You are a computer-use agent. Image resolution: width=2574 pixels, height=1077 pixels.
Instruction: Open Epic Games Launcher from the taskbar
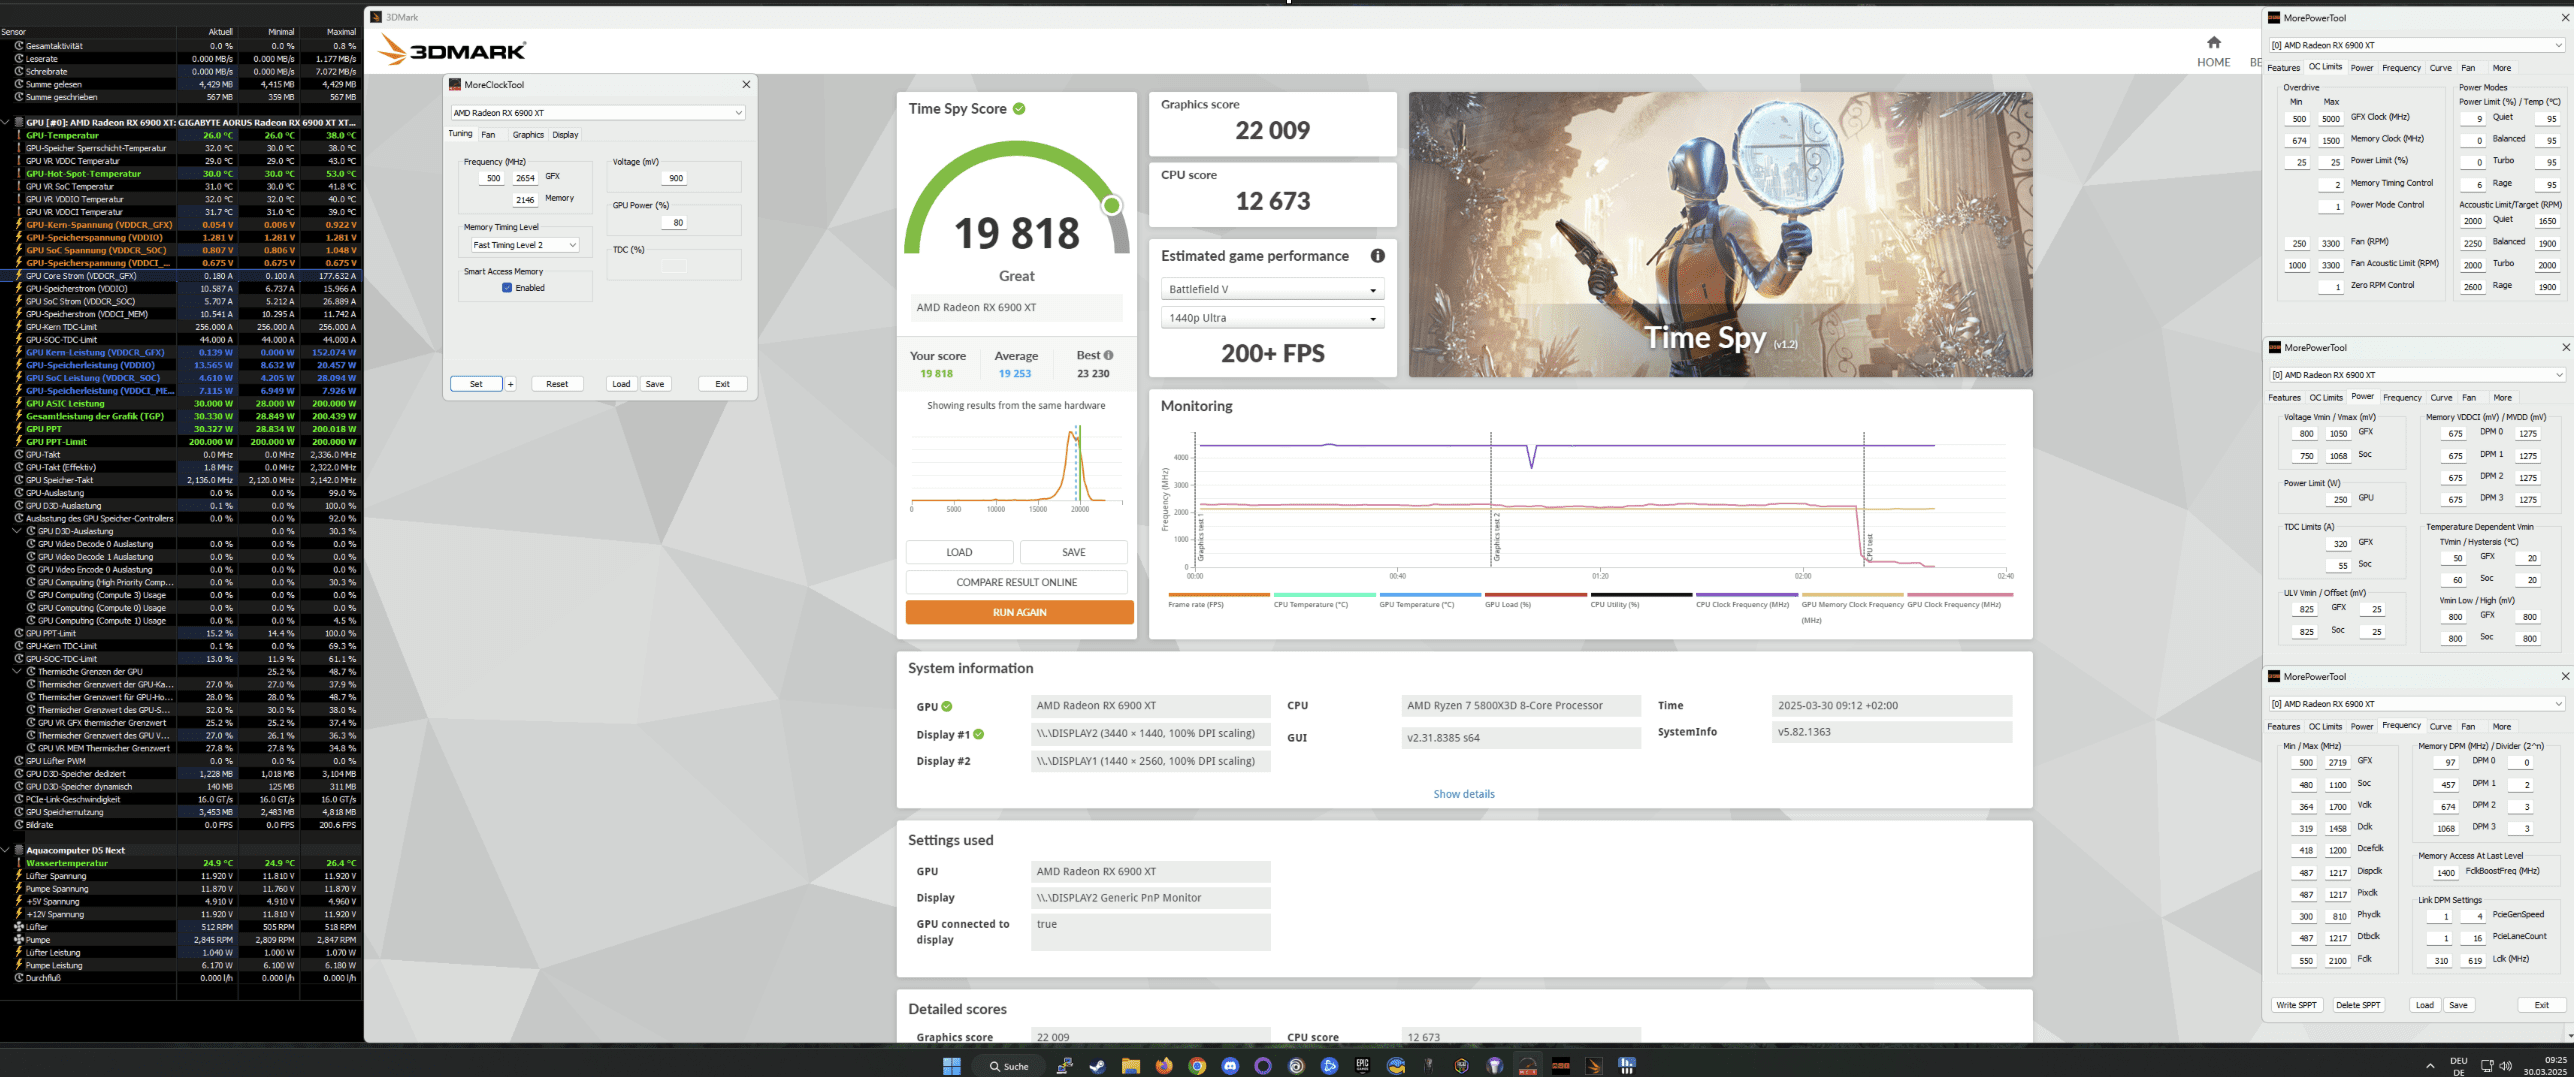pos(1362,1066)
